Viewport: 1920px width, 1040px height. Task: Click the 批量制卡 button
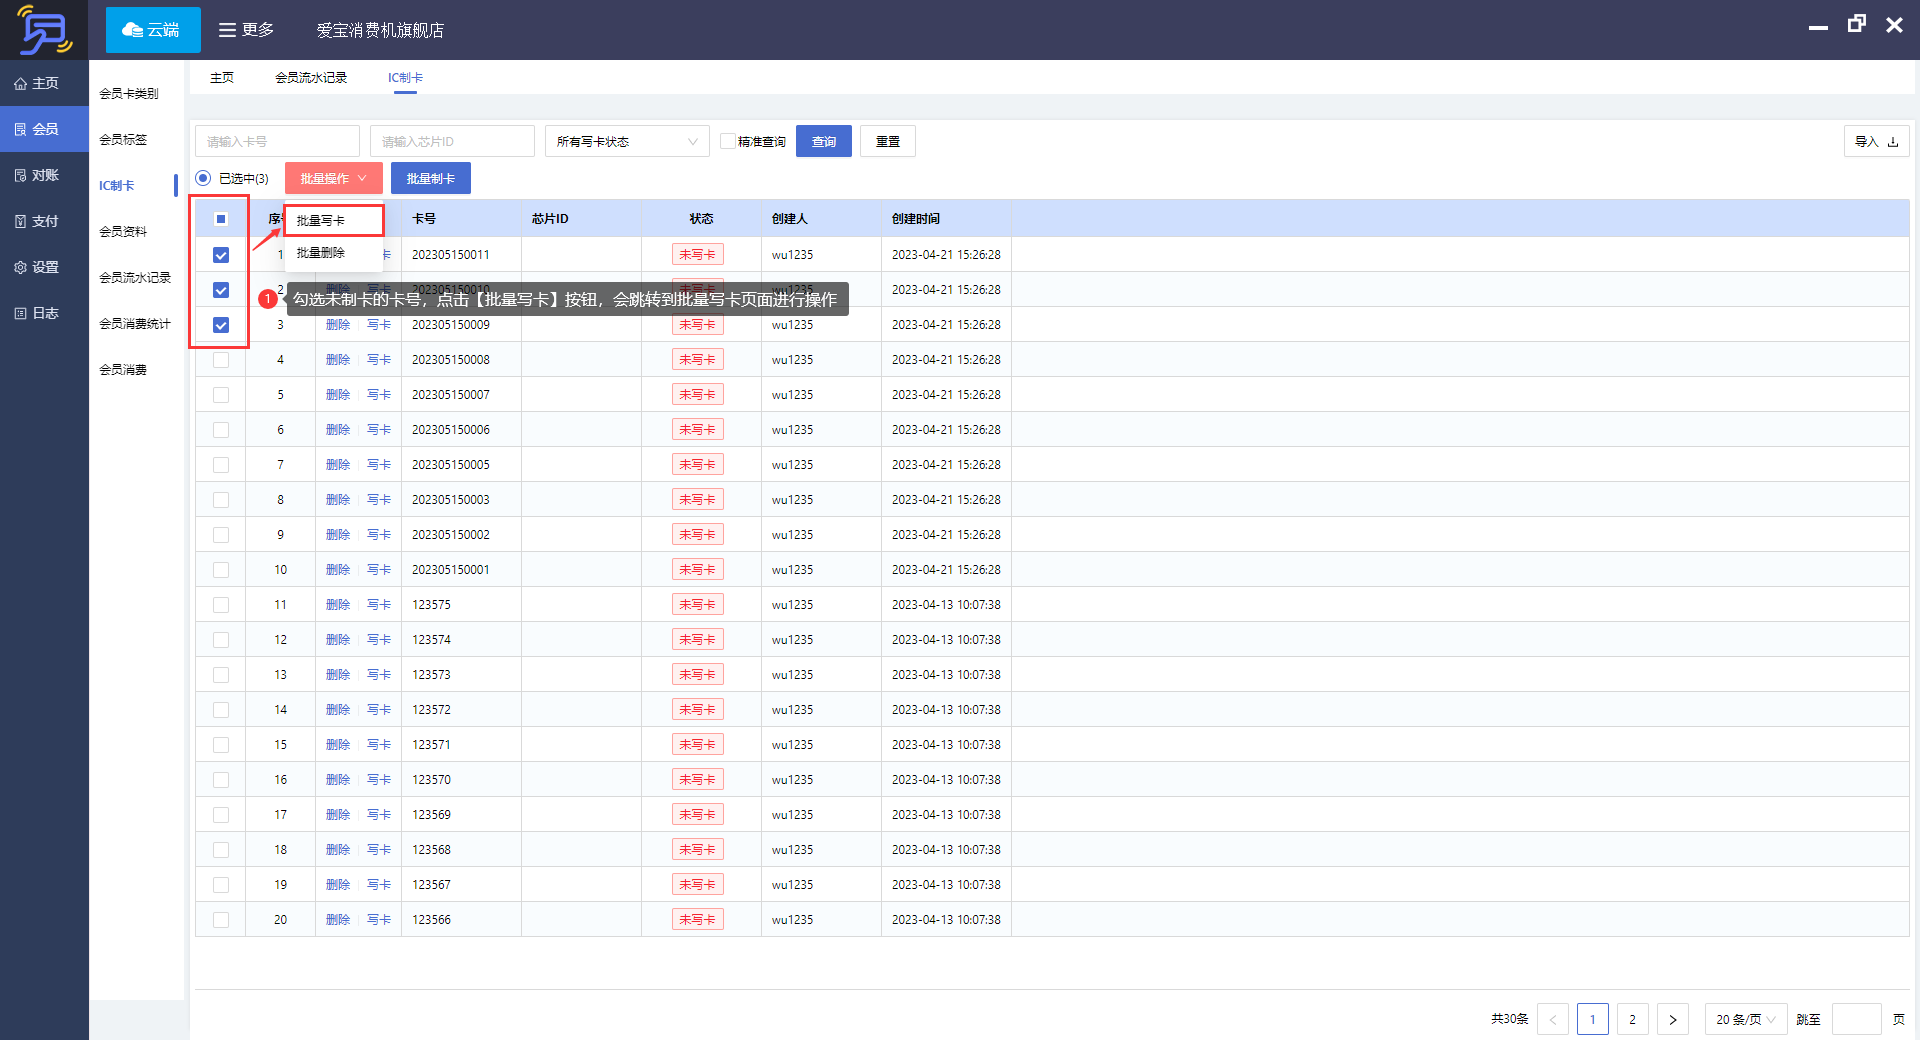tap(431, 178)
